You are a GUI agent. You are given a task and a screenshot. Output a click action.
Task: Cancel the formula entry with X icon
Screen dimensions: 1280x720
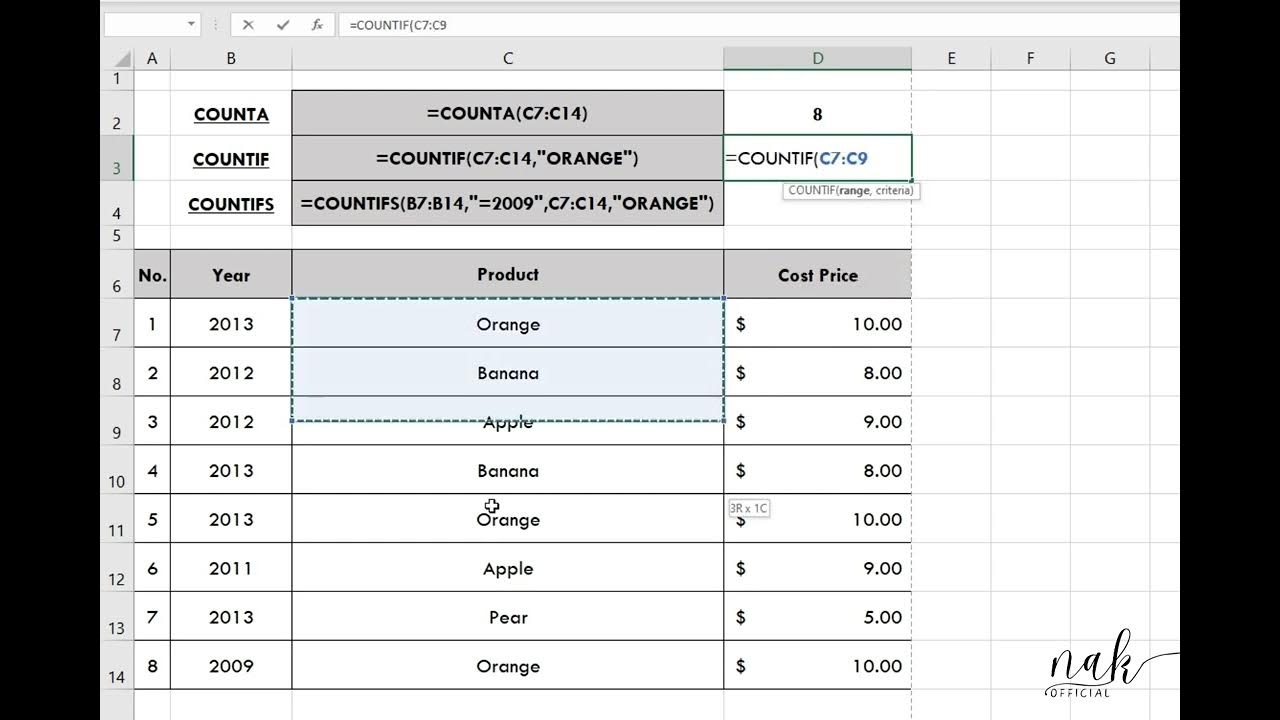pyautogui.click(x=248, y=25)
